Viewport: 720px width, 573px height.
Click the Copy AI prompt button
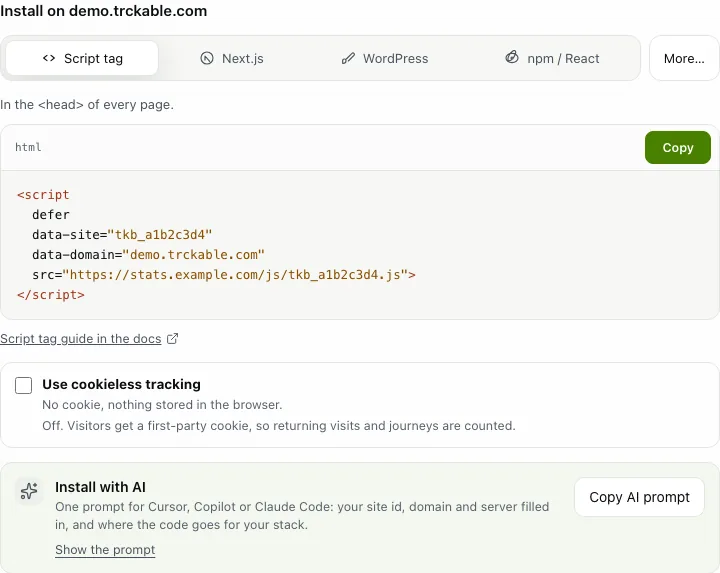(x=639, y=497)
